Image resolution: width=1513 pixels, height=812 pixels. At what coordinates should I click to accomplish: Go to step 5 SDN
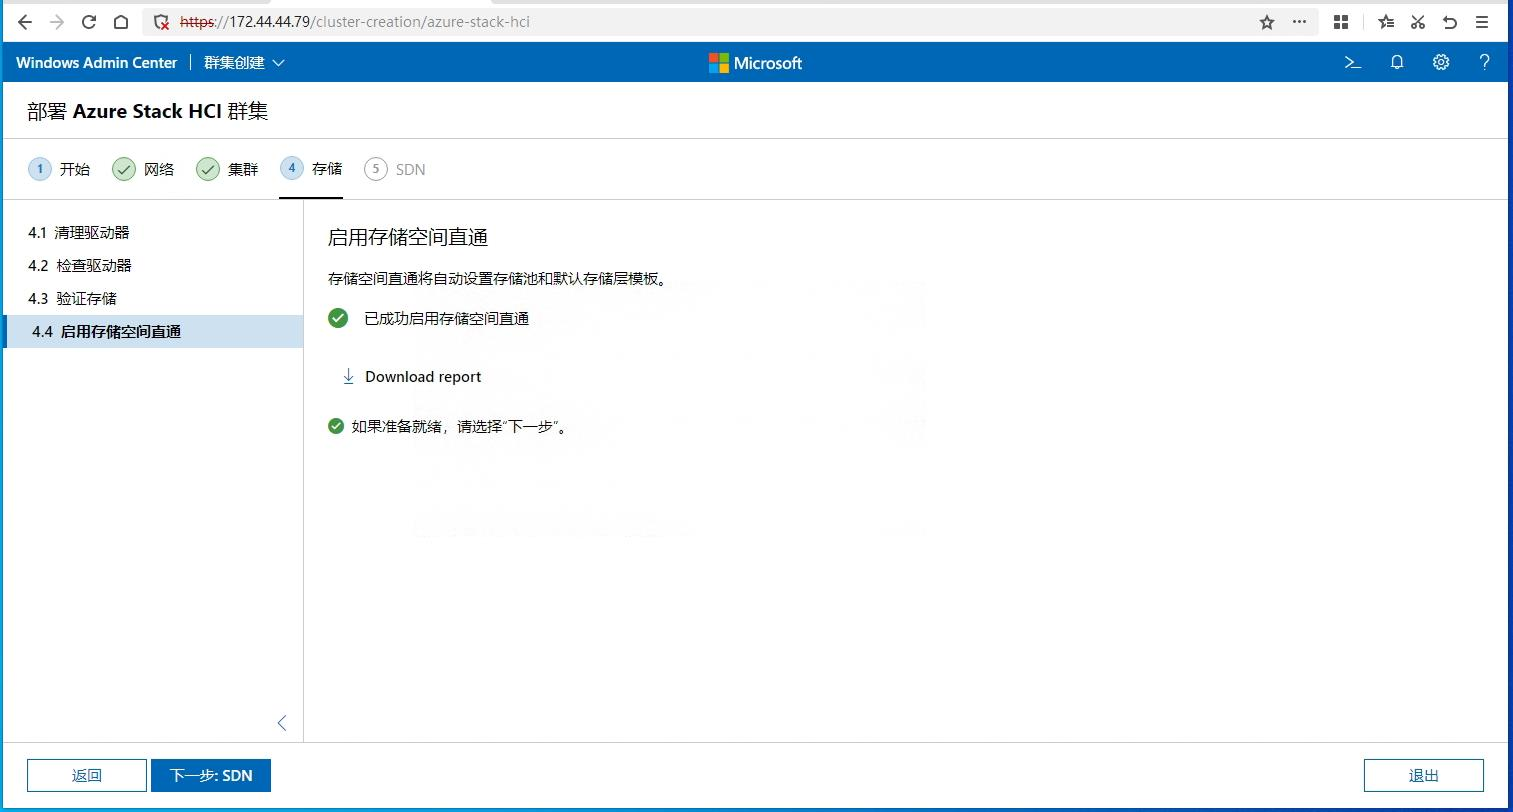pos(395,169)
